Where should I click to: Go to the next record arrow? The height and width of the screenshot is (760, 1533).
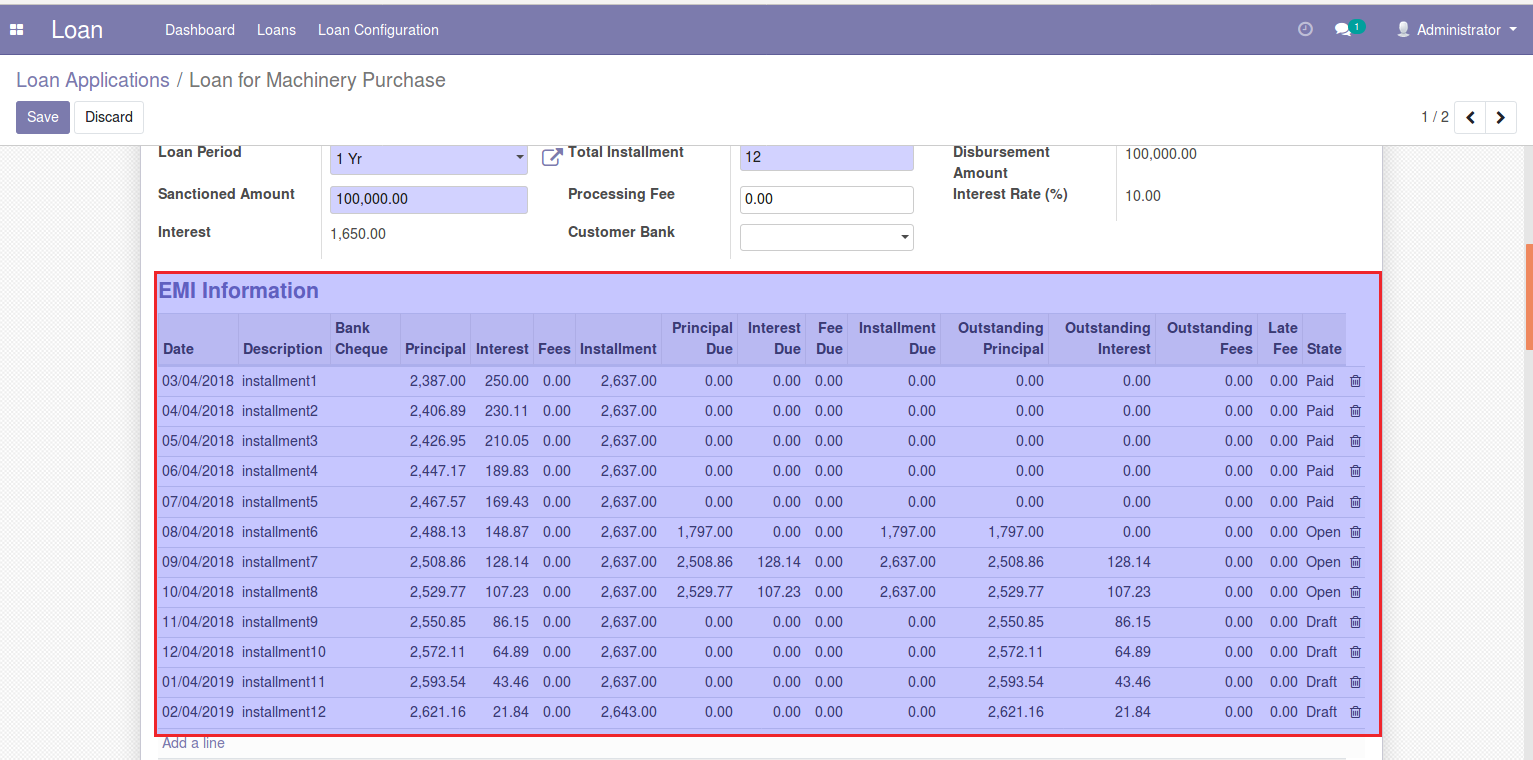click(x=1500, y=117)
